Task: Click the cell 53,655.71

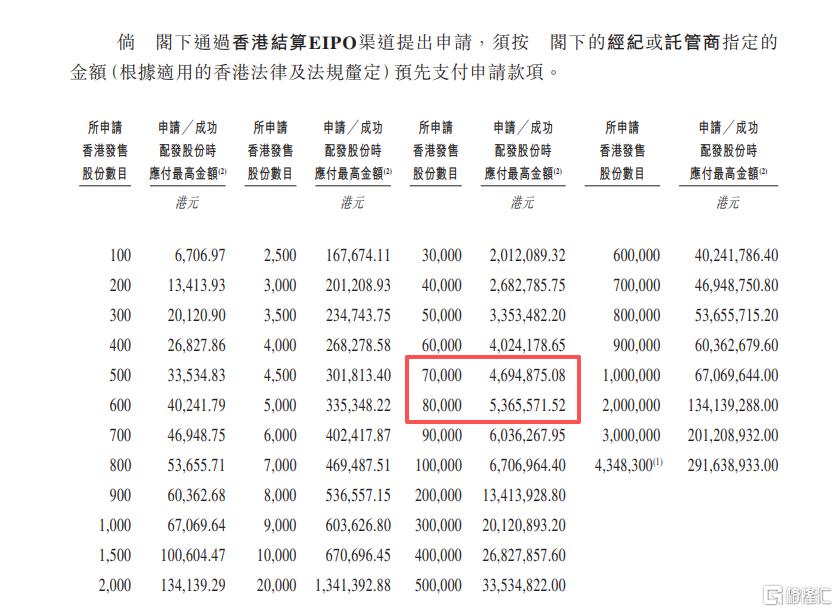Action: pos(196,465)
